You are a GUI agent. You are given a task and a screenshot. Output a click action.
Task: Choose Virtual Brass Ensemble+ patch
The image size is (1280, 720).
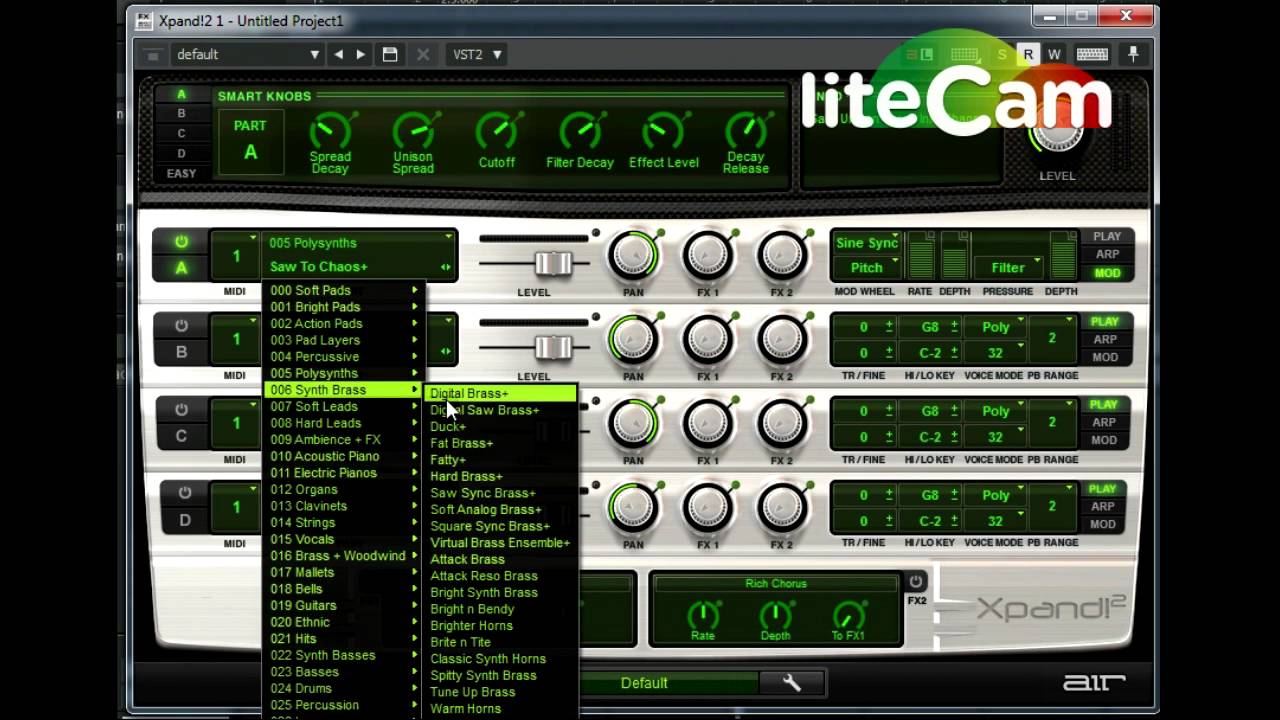(x=500, y=543)
